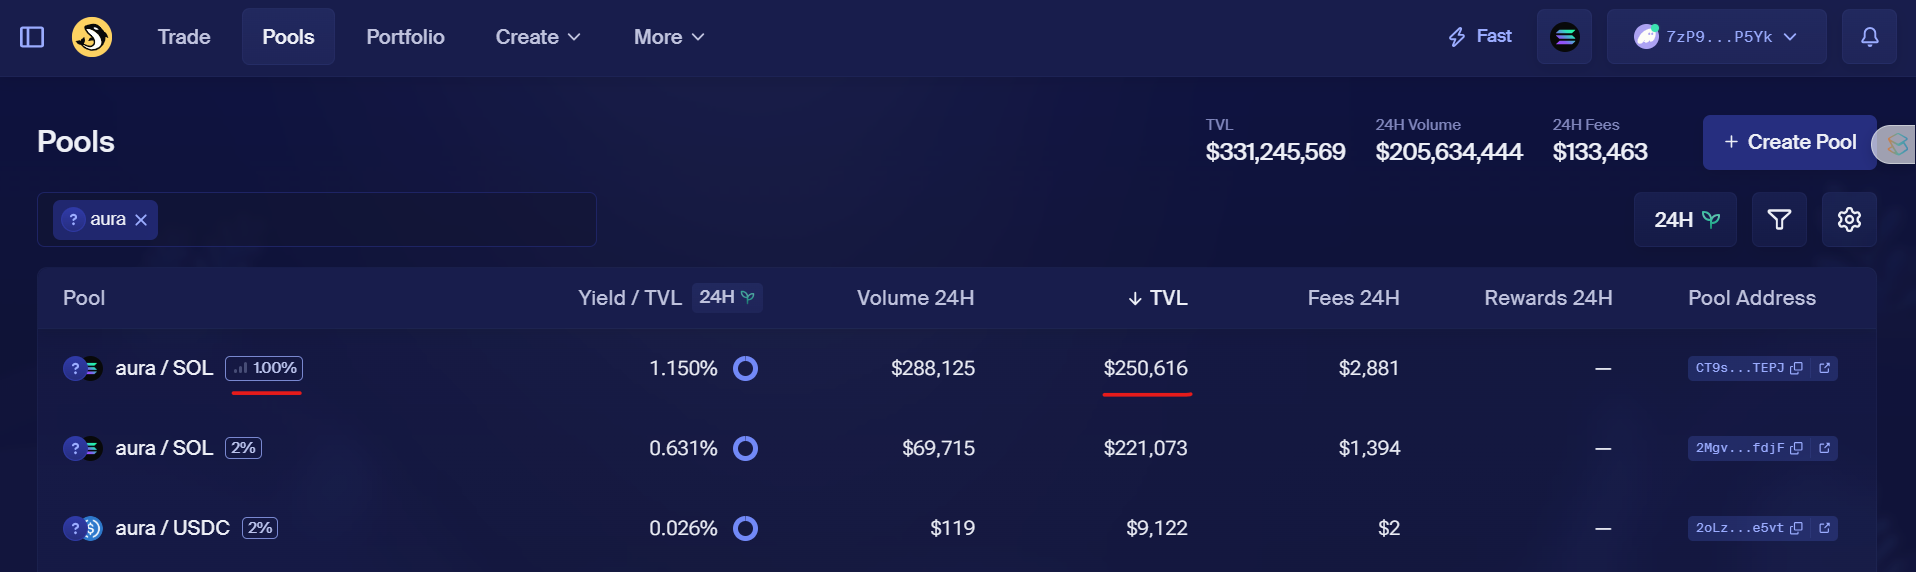This screenshot has width=1916, height=572.
Task: Go to the Trade tab
Action: pyautogui.click(x=184, y=37)
